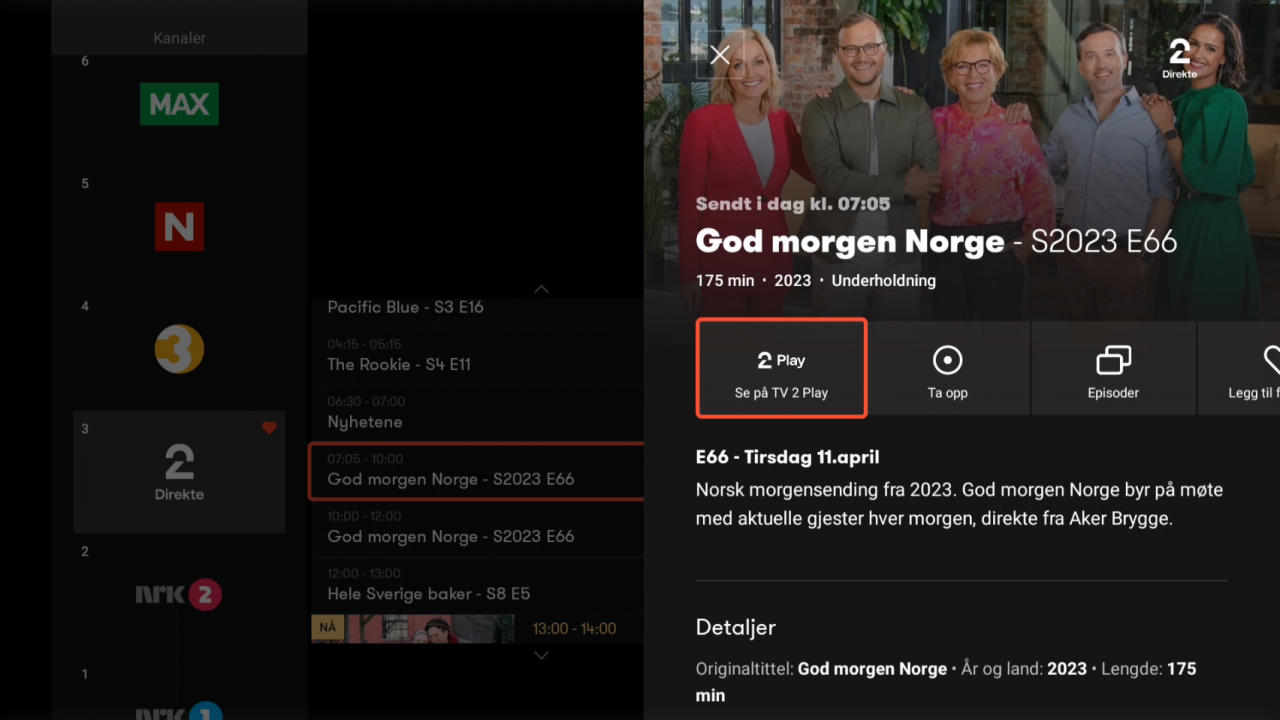Select the NRK1 channel logo
Image resolution: width=1280 pixels, height=720 pixels.
pos(179,712)
